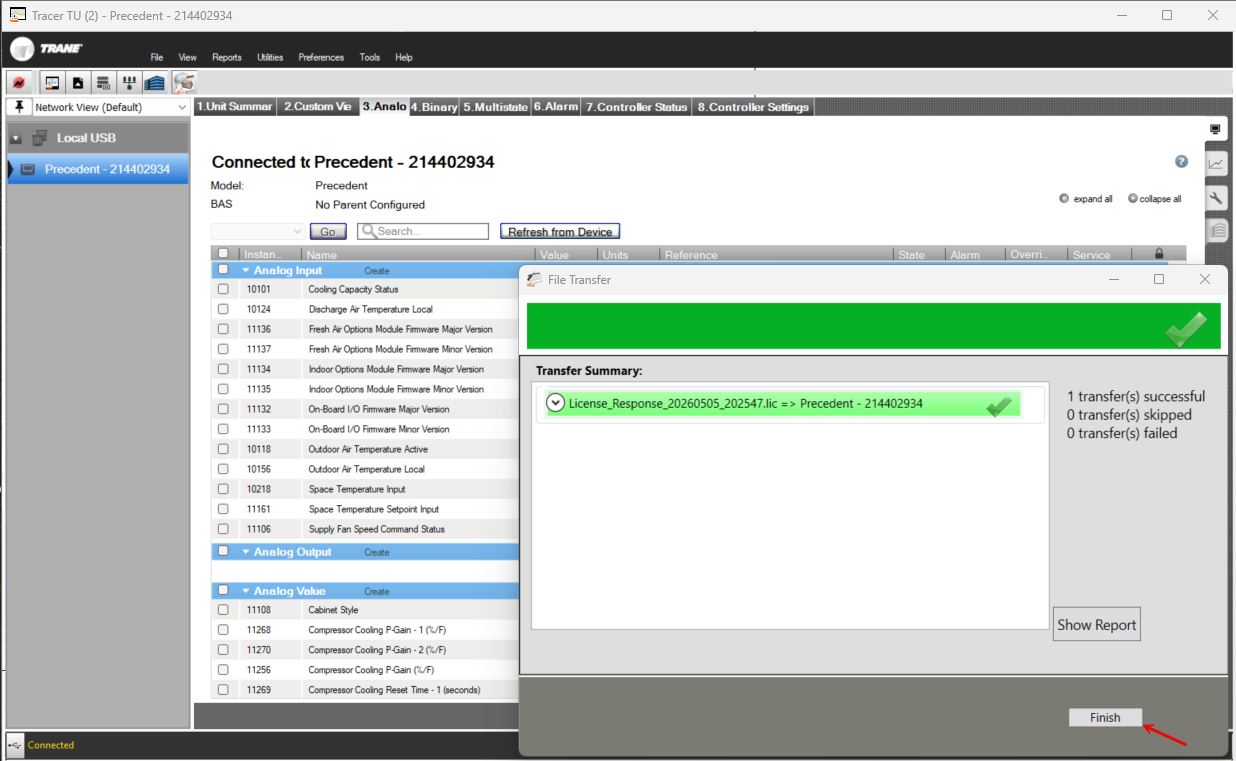Click the Precedent device monitor icon

pyautogui.click(x=28, y=169)
